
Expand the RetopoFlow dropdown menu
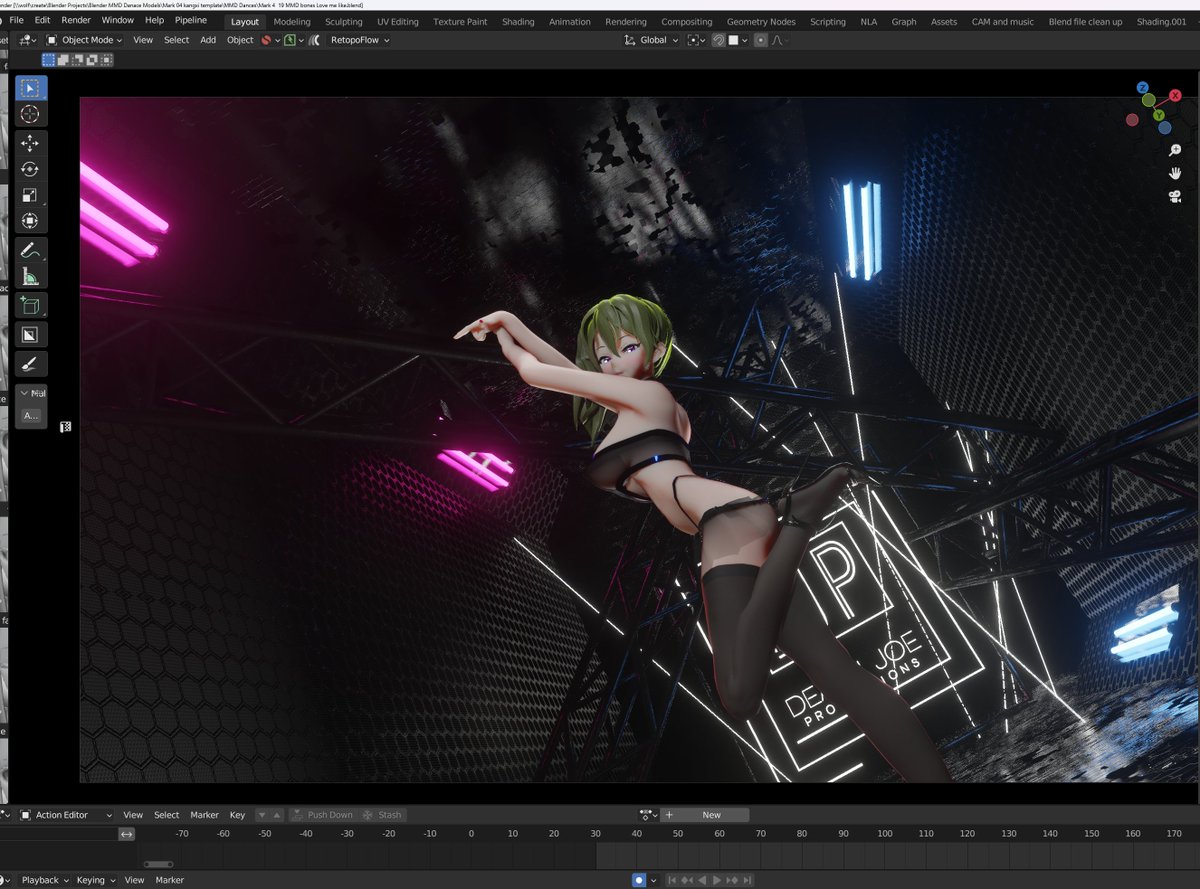(358, 40)
